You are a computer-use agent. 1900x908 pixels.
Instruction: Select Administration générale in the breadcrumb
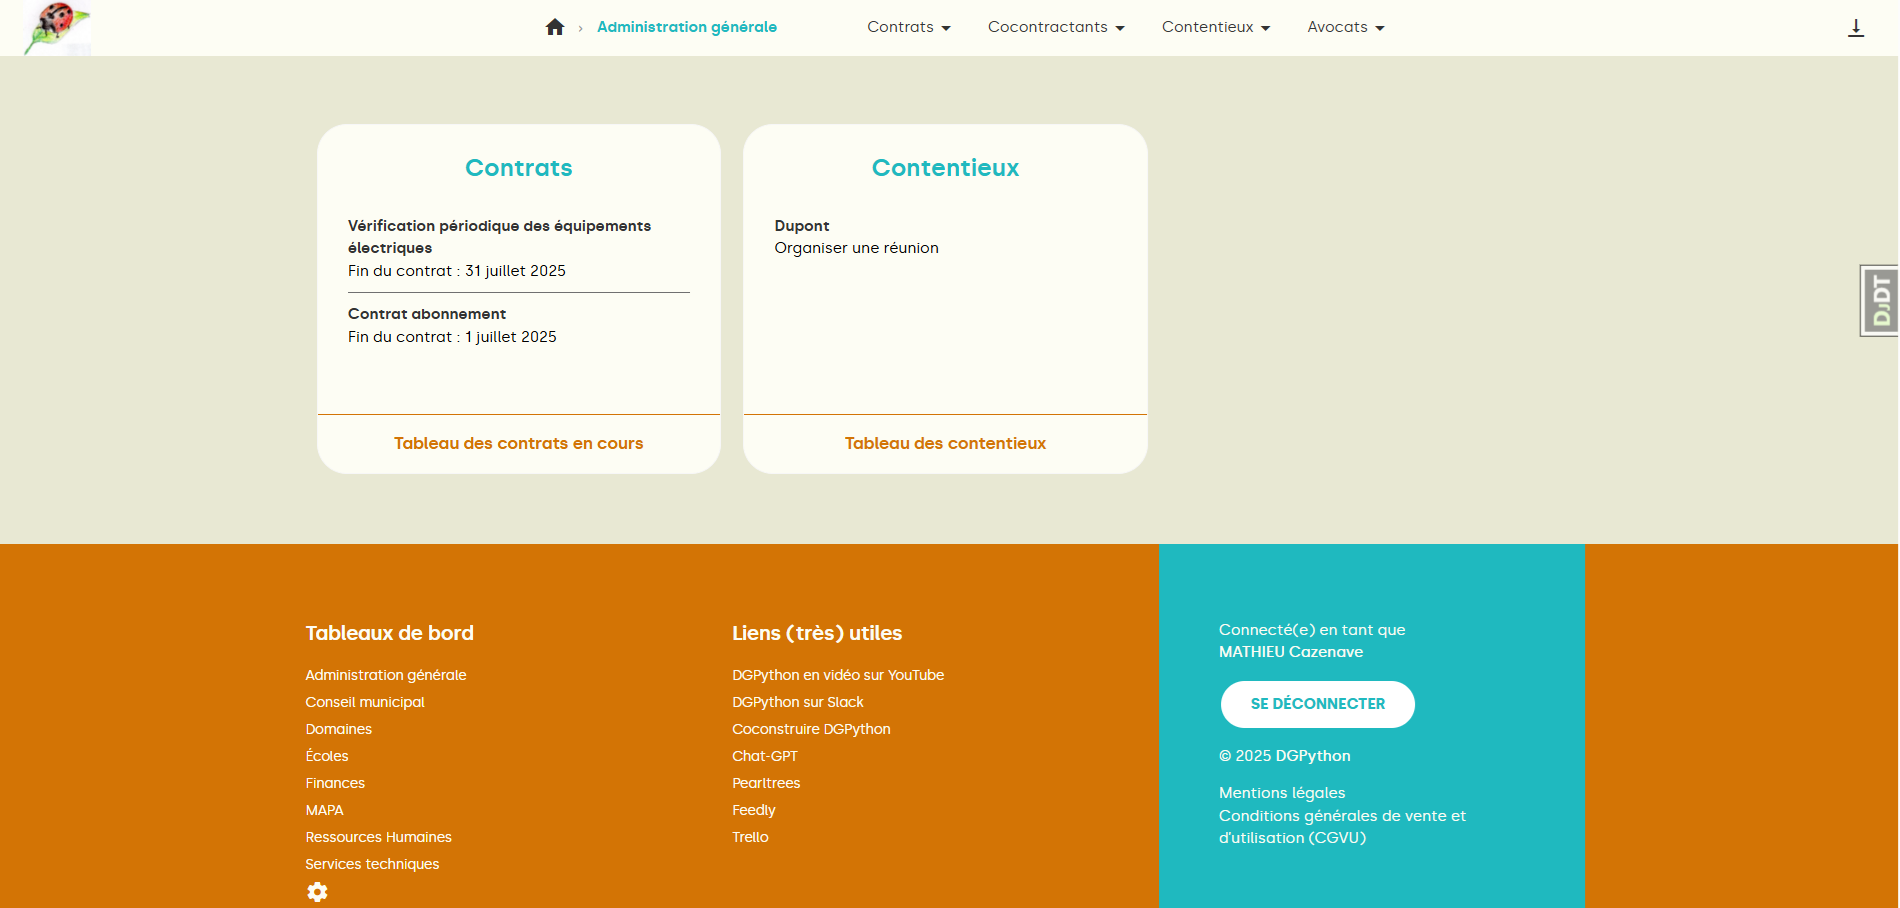pyautogui.click(x=687, y=27)
